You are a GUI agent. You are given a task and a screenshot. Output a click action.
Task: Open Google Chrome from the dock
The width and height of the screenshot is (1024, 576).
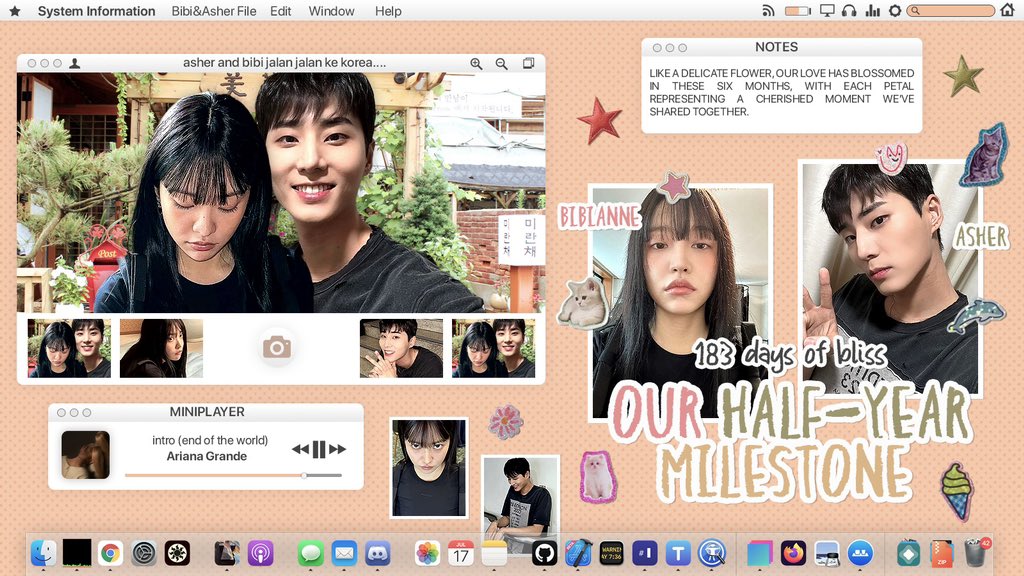pos(110,553)
